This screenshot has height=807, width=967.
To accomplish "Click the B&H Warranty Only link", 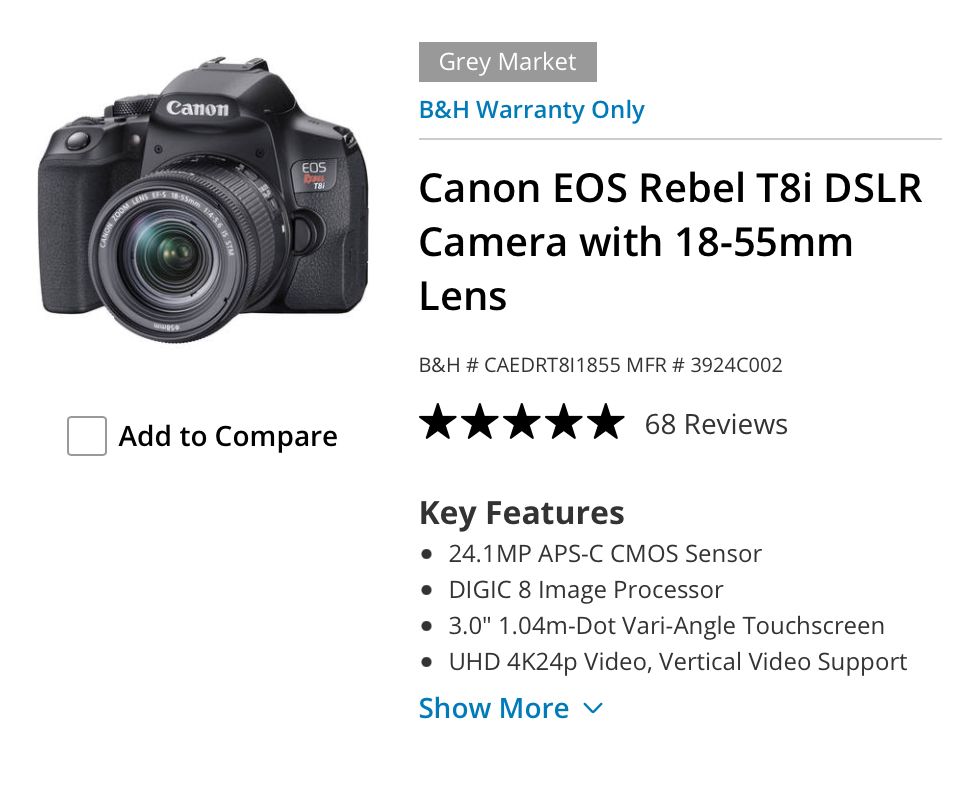I will click(x=531, y=110).
